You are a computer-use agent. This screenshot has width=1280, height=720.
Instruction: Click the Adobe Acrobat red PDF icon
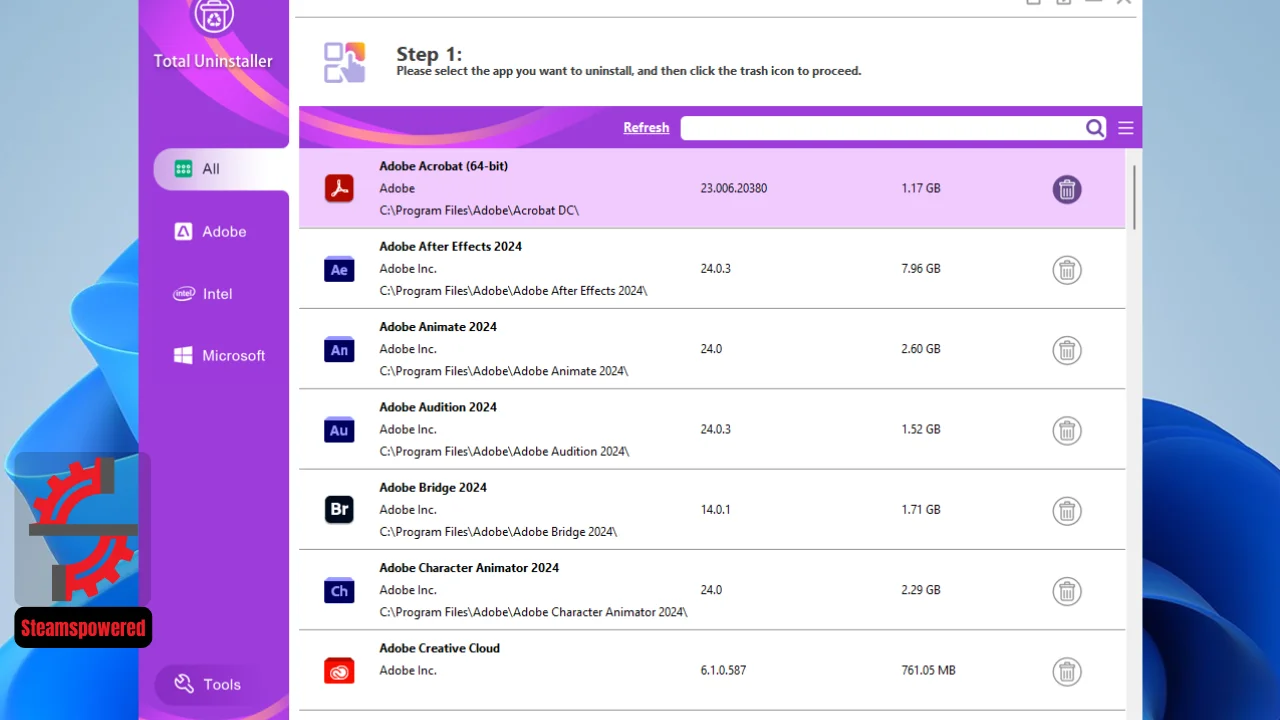coord(339,188)
